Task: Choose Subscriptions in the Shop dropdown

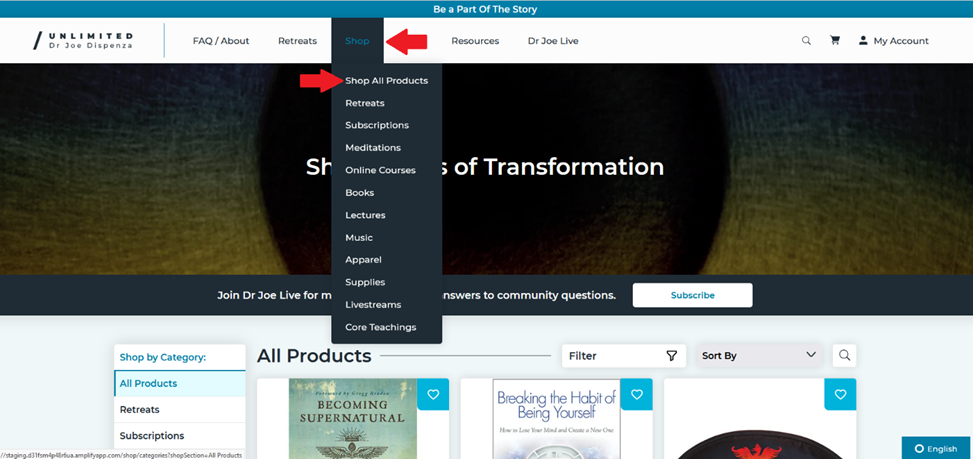Action: click(377, 125)
